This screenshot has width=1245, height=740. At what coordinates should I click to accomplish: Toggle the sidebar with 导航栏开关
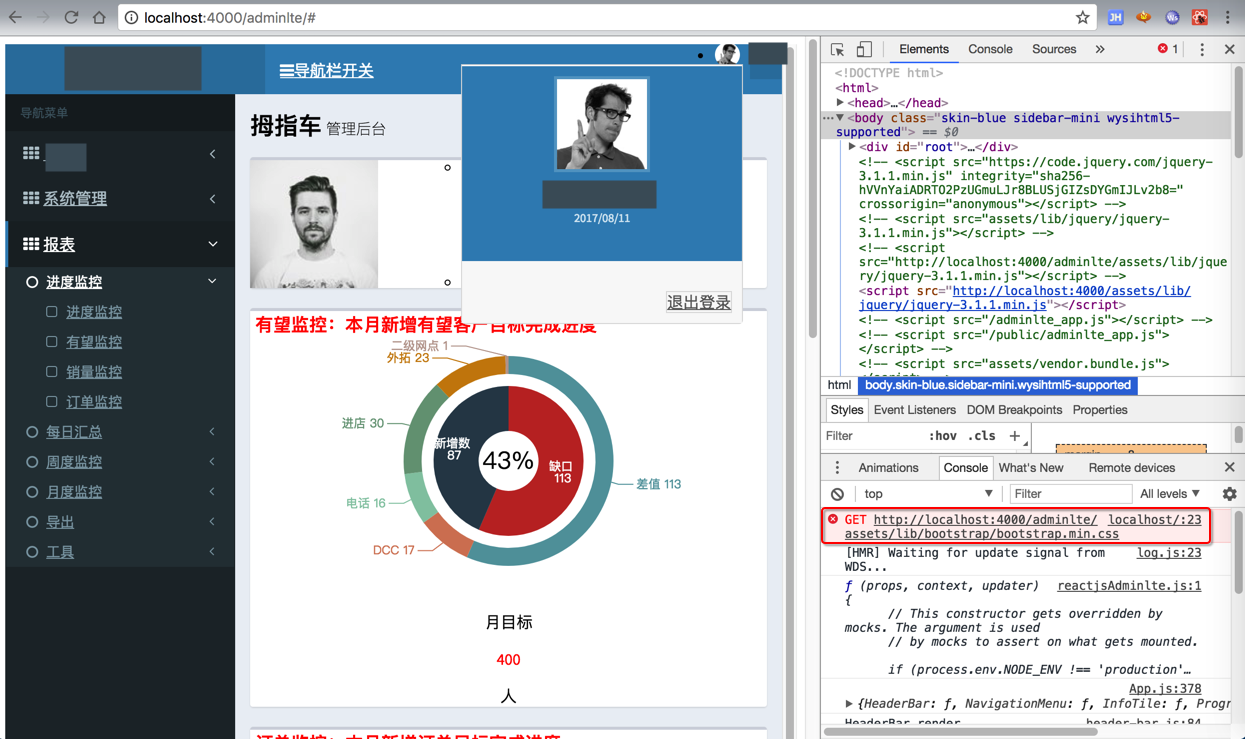tap(326, 70)
